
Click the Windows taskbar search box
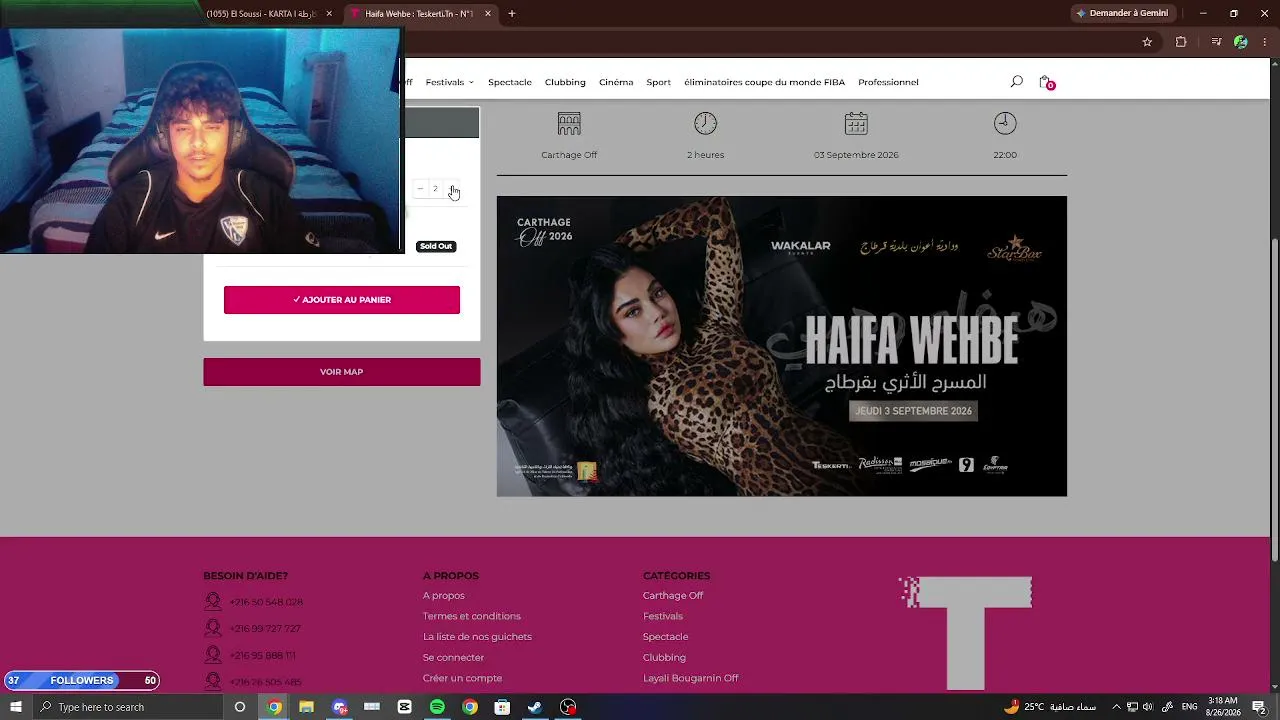[x=127, y=707]
